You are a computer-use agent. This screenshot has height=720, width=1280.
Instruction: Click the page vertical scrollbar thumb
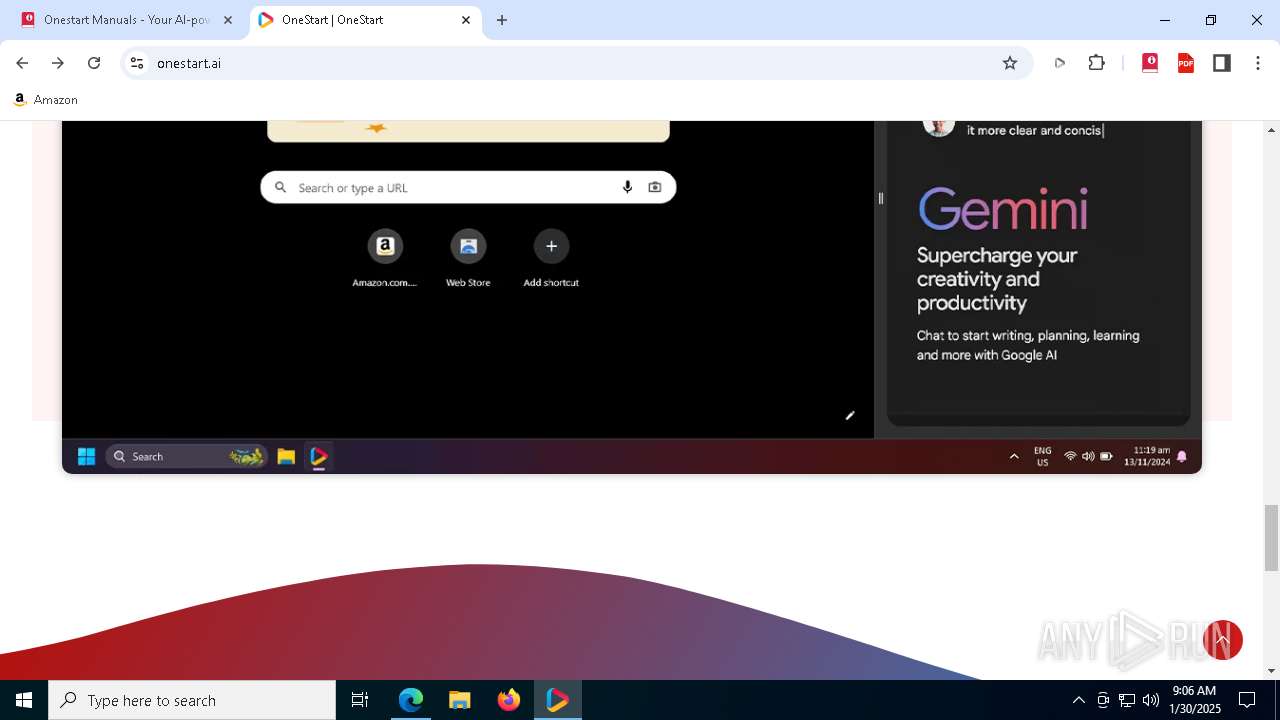click(x=1271, y=538)
